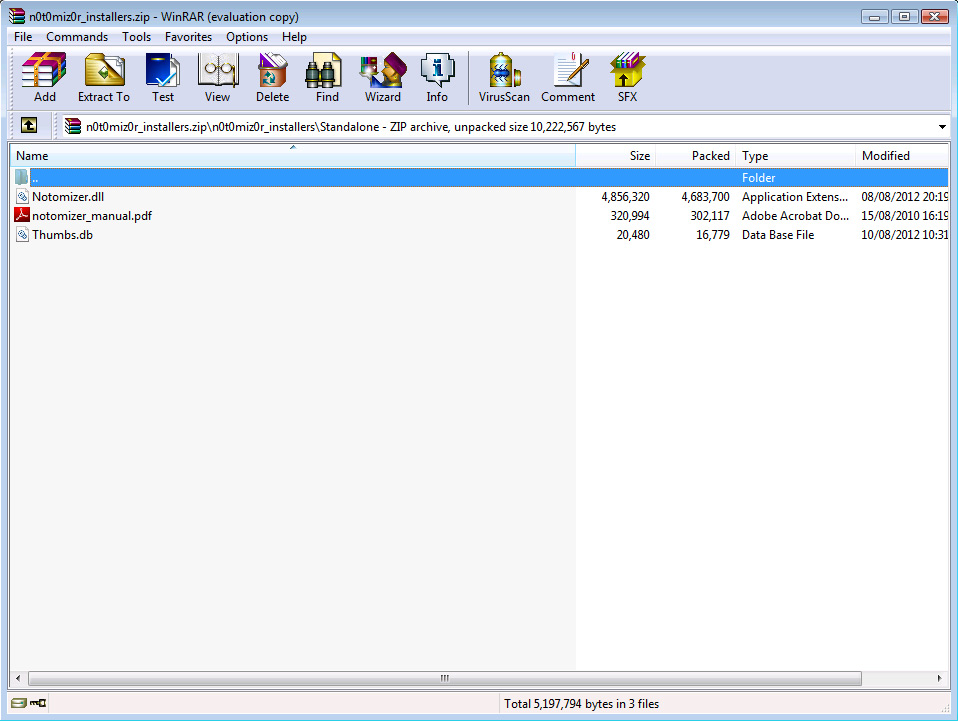Select the Thumbs.db file name
The width and height of the screenshot is (958, 721).
pos(62,235)
